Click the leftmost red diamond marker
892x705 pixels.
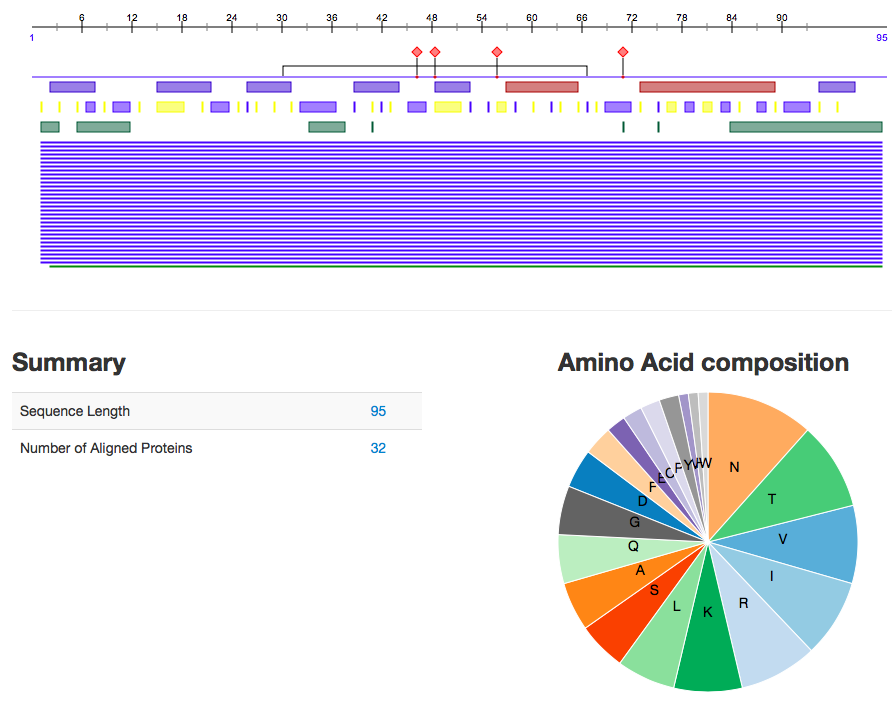tap(417, 52)
